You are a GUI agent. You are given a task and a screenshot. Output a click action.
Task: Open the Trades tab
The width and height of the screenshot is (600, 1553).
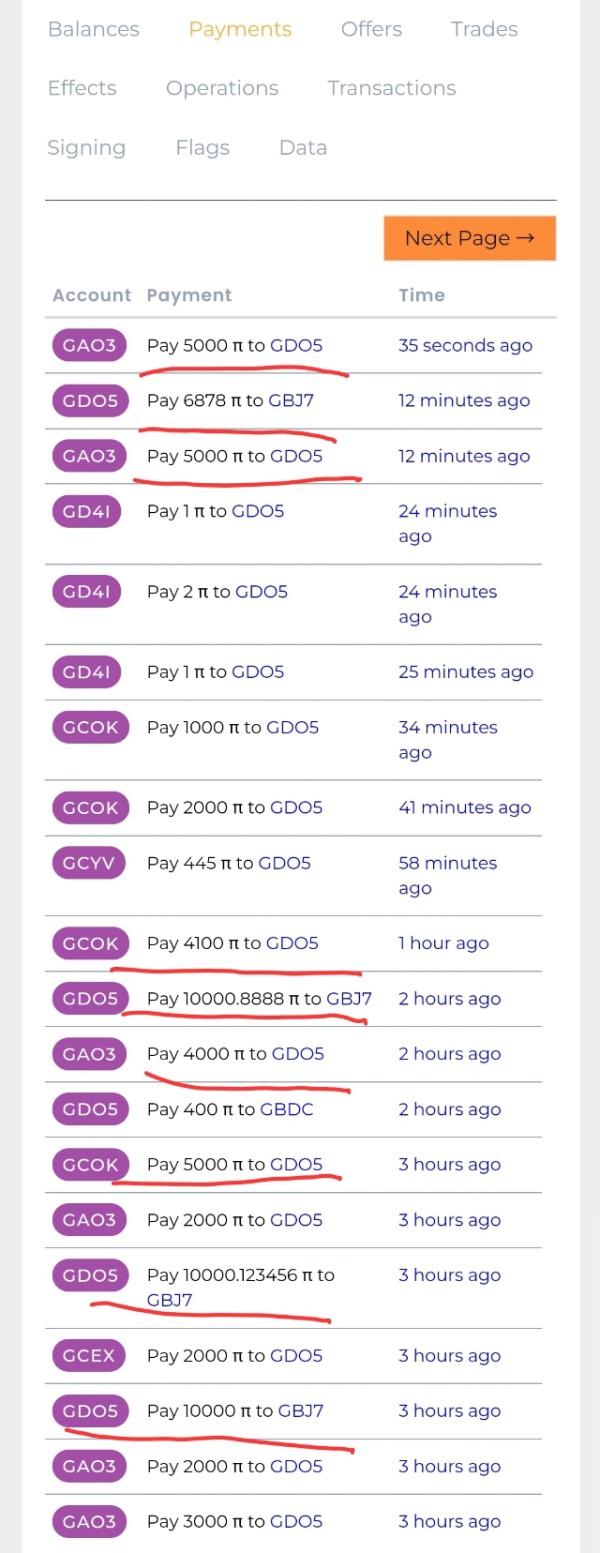click(x=484, y=29)
